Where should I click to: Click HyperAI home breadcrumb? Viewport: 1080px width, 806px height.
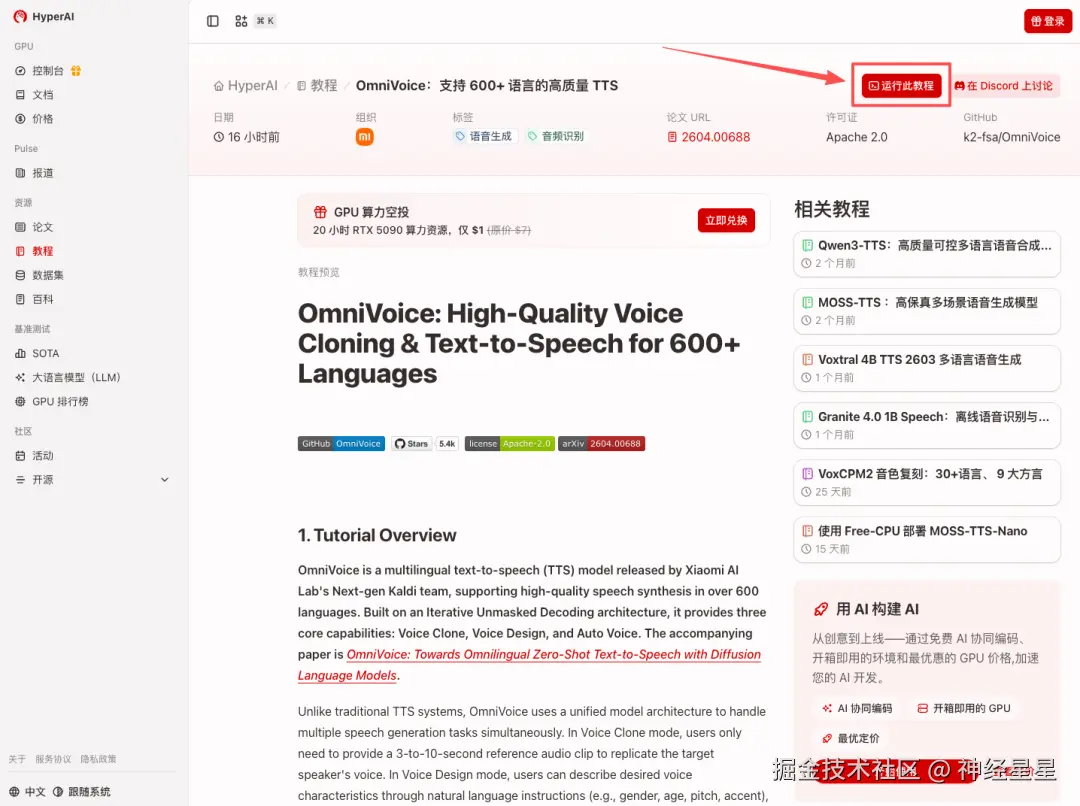tap(245, 85)
